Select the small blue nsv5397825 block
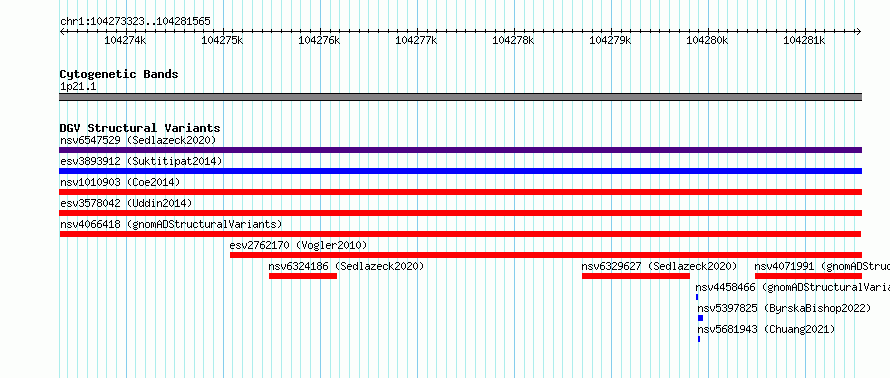Viewport: 890px width, 378px height. [x=700, y=318]
